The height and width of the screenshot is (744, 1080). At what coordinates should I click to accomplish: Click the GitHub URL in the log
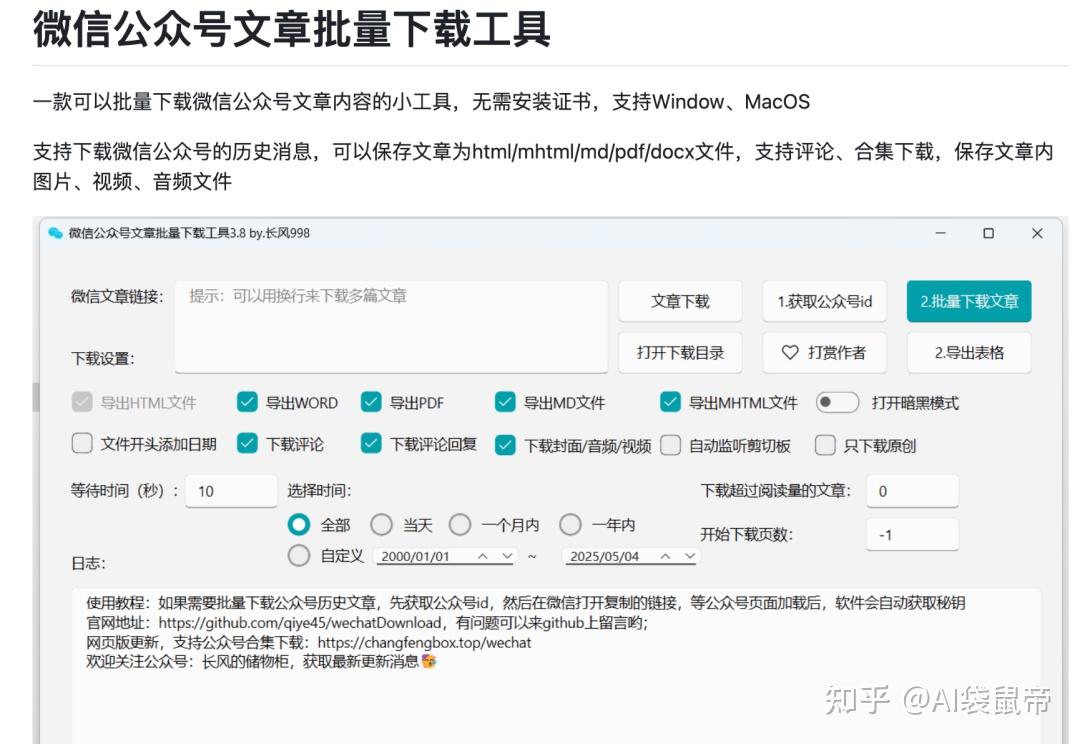(300, 623)
